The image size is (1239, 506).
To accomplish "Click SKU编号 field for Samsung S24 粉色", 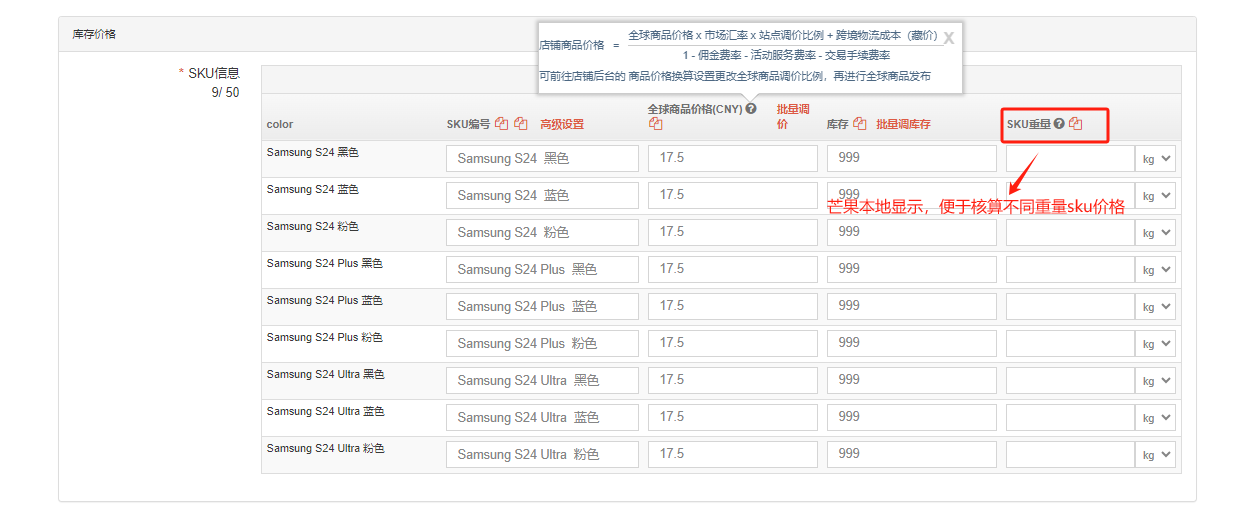I will point(542,232).
